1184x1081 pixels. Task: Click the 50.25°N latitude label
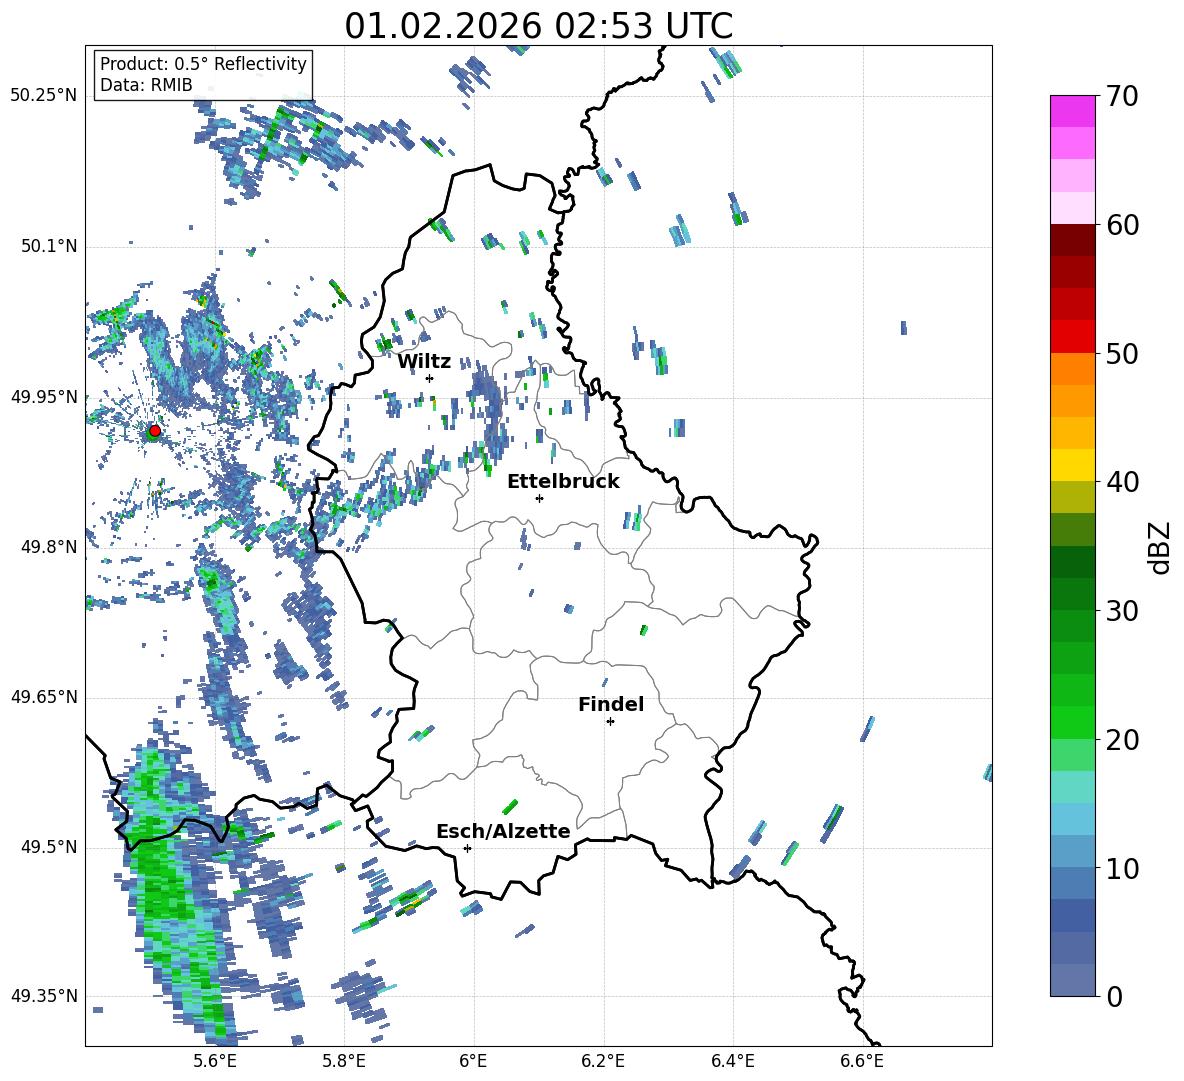pyautogui.click(x=44, y=96)
